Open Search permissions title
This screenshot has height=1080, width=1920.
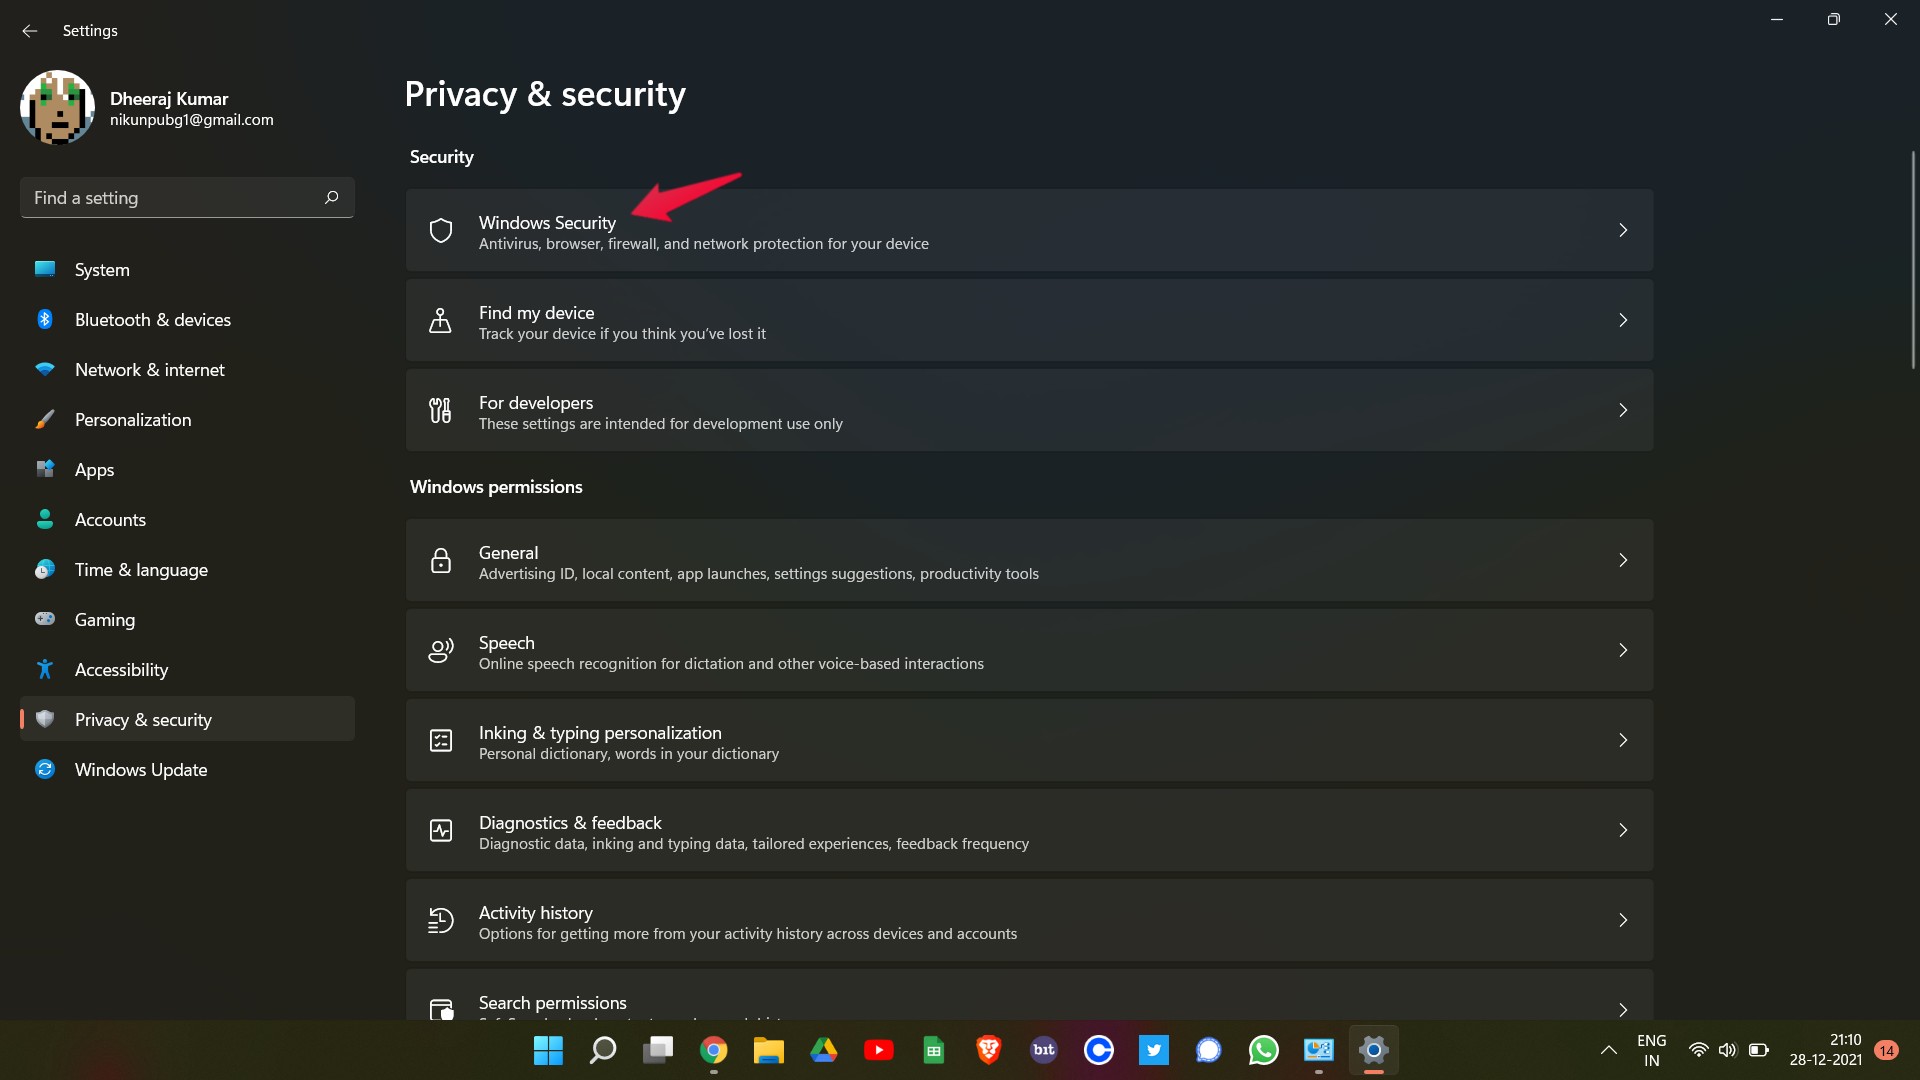pyautogui.click(x=553, y=1002)
